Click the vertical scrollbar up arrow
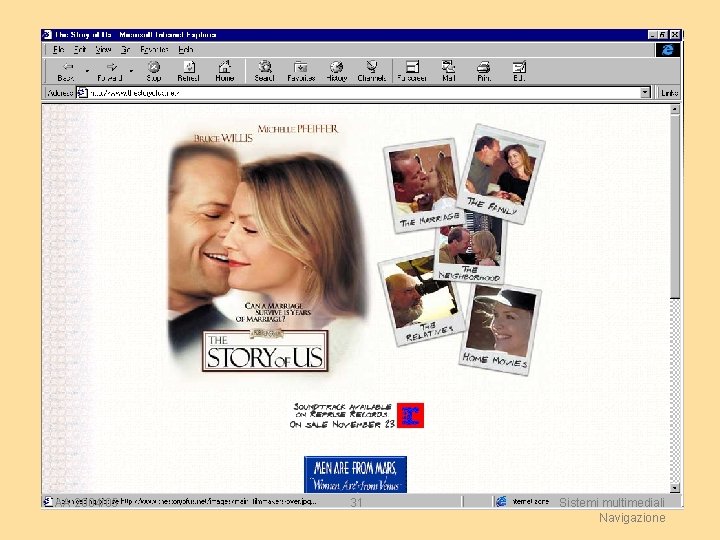720x540 pixels. [x=675, y=109]
